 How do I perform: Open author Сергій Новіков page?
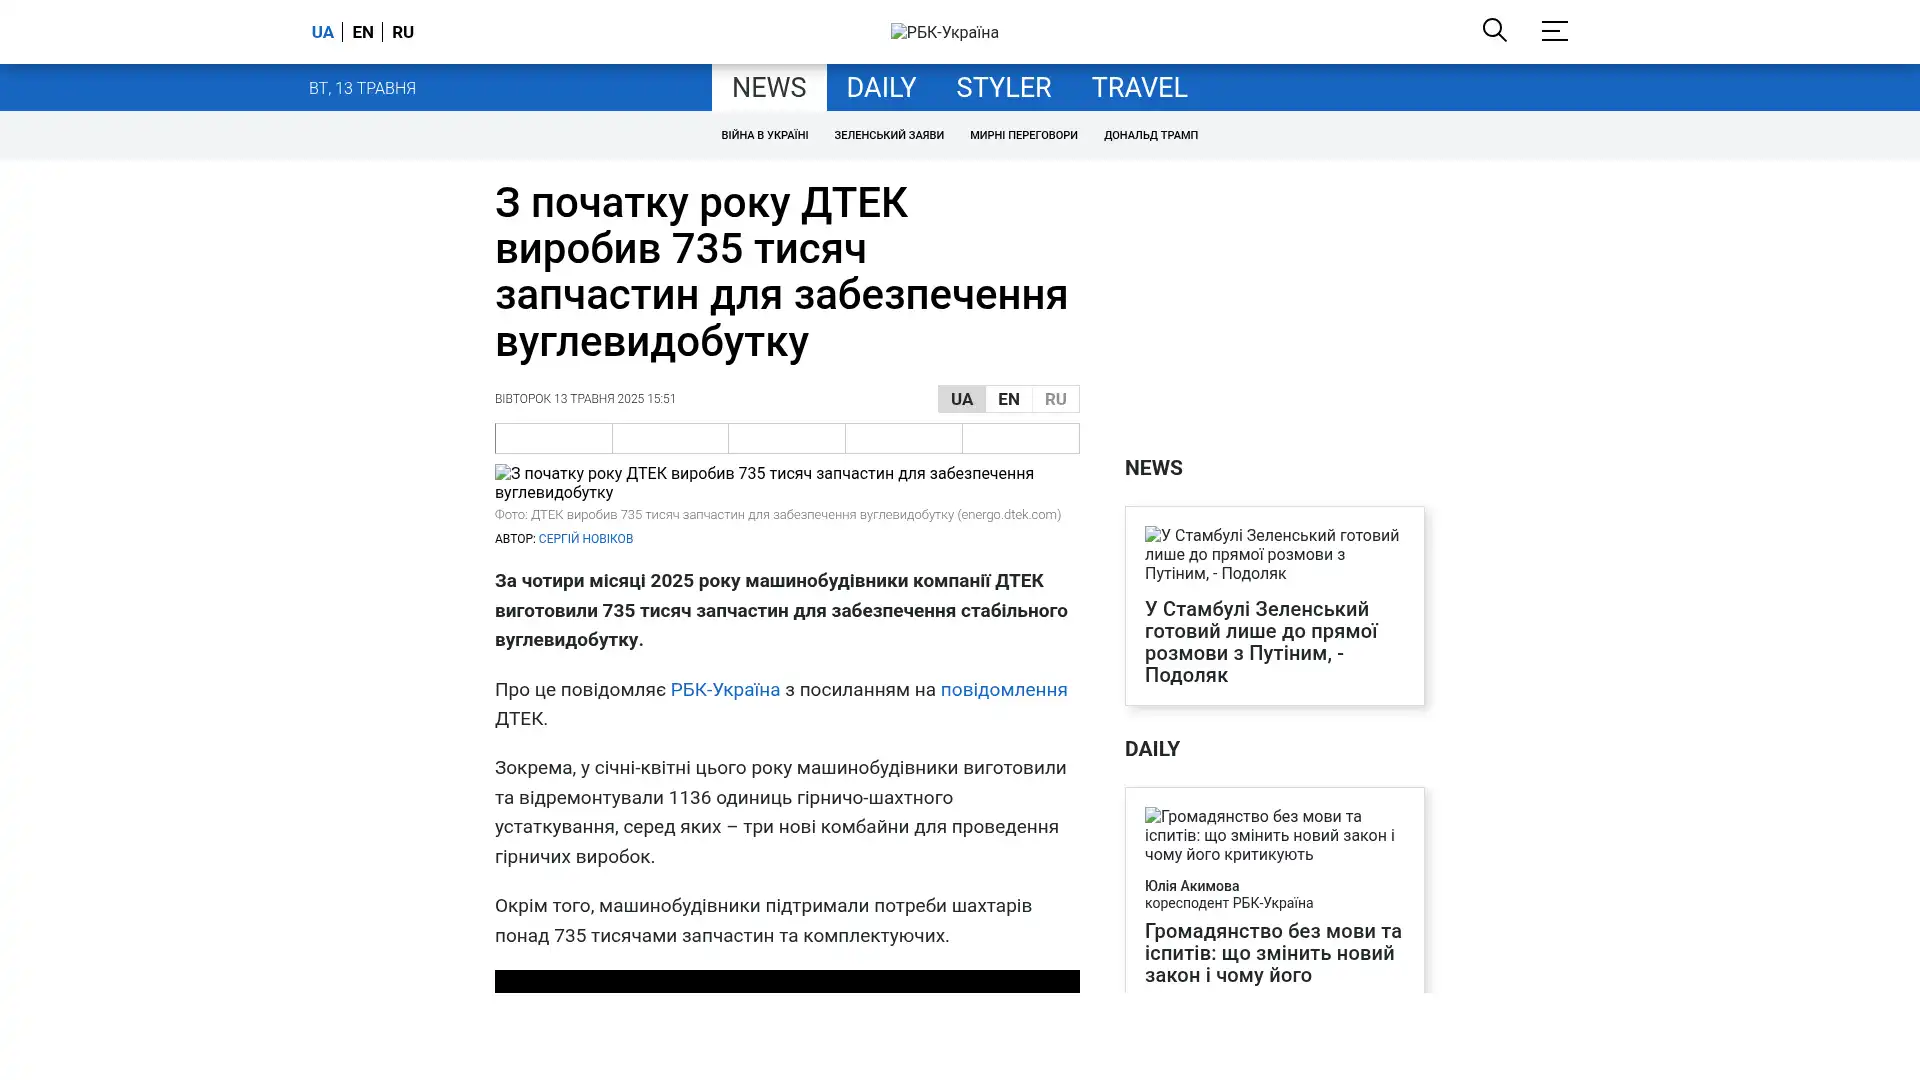[x=585, y=539]
